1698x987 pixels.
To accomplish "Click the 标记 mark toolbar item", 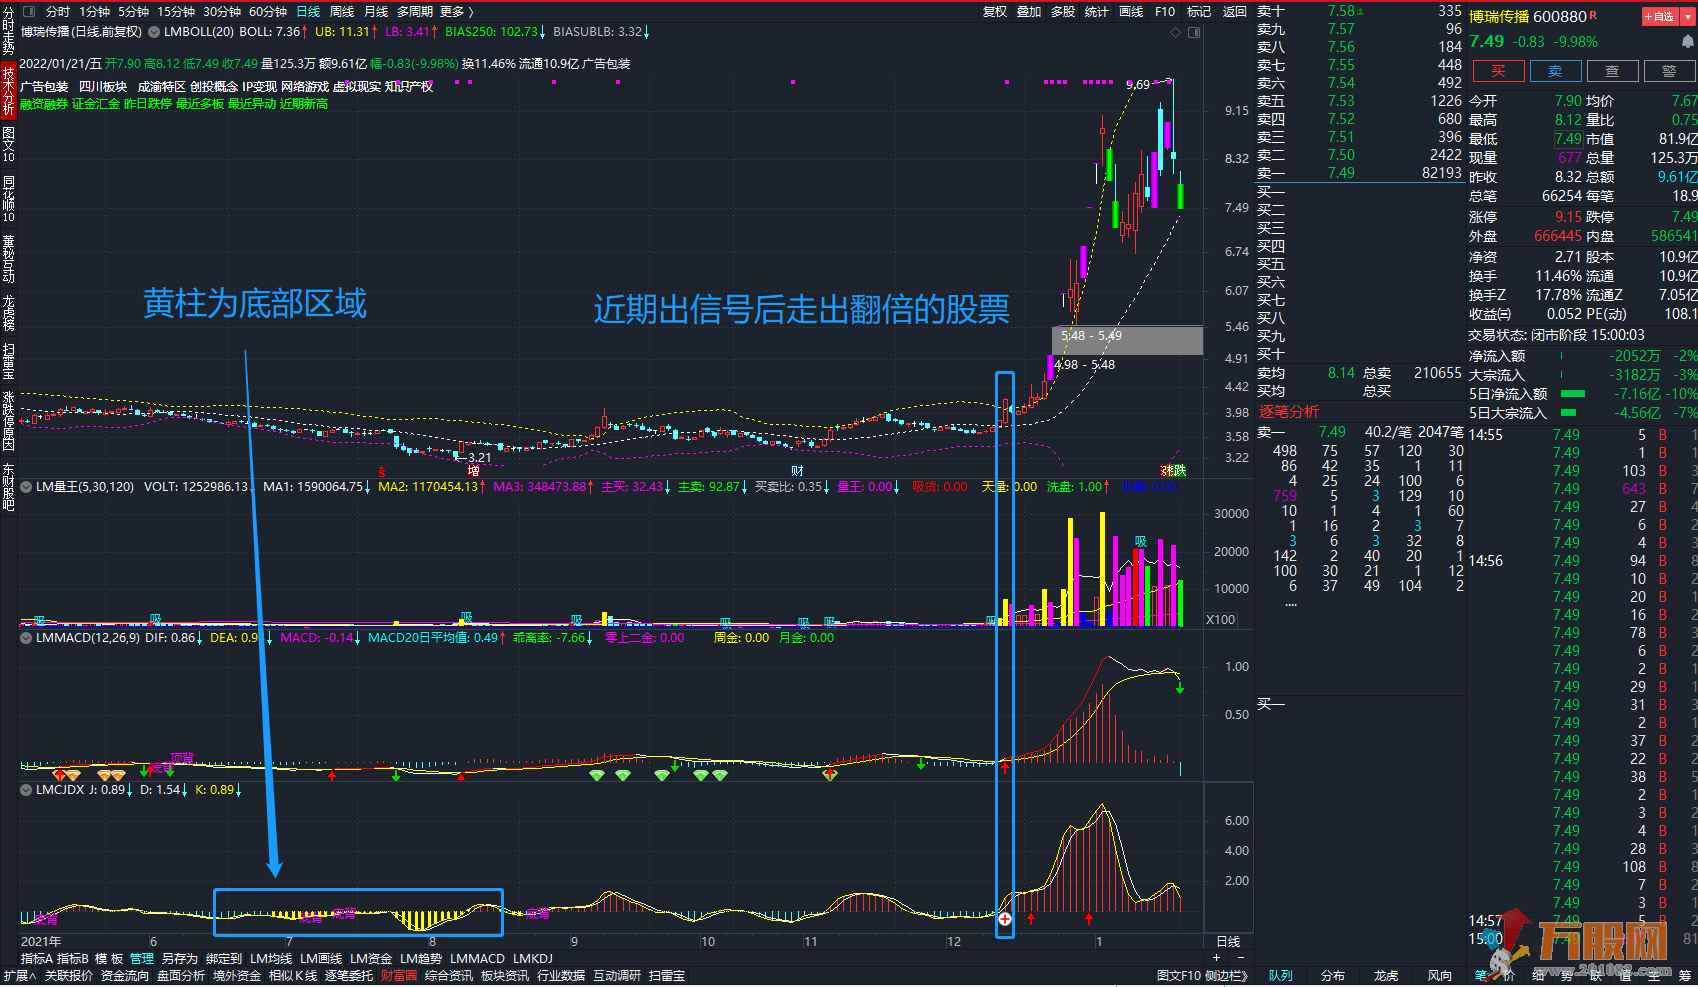I will [x=1199, y=12].
